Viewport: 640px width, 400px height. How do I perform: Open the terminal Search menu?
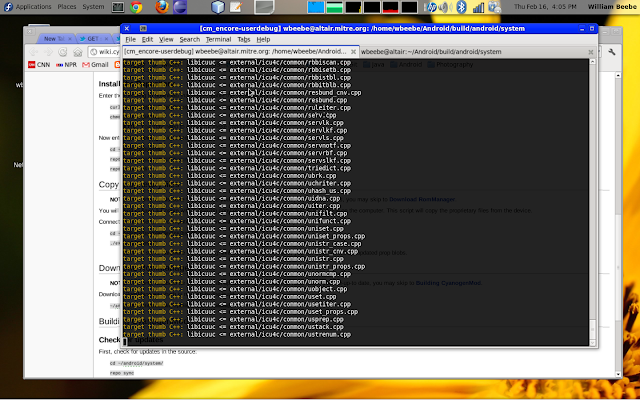coord(190,40)
